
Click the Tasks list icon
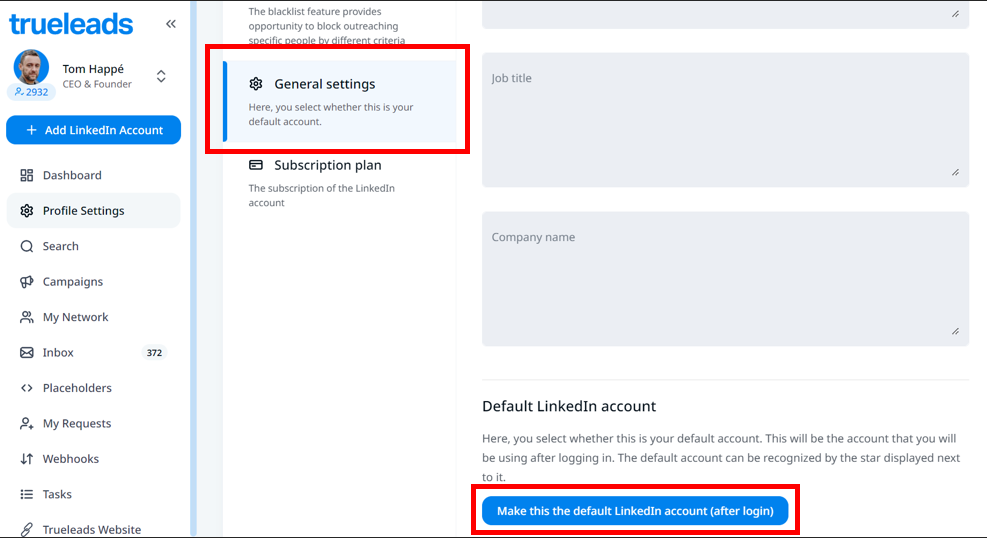coord(27,494)
